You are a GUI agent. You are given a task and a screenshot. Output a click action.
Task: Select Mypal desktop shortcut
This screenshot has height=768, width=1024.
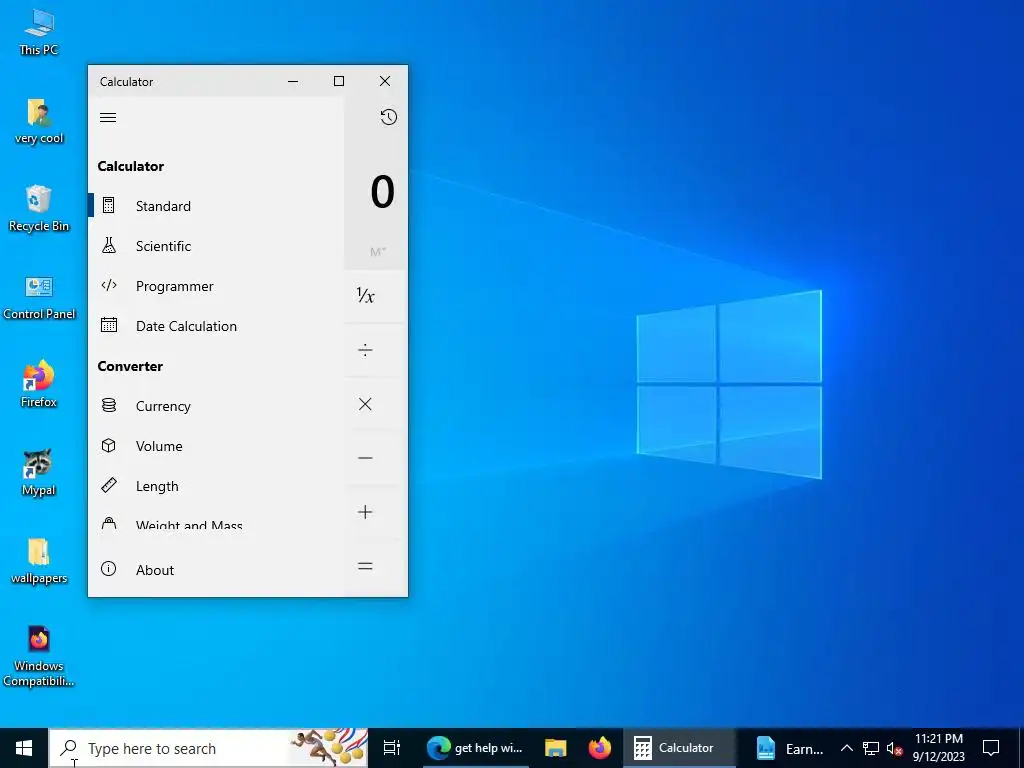pyautogui.click(x=39, y=472)
